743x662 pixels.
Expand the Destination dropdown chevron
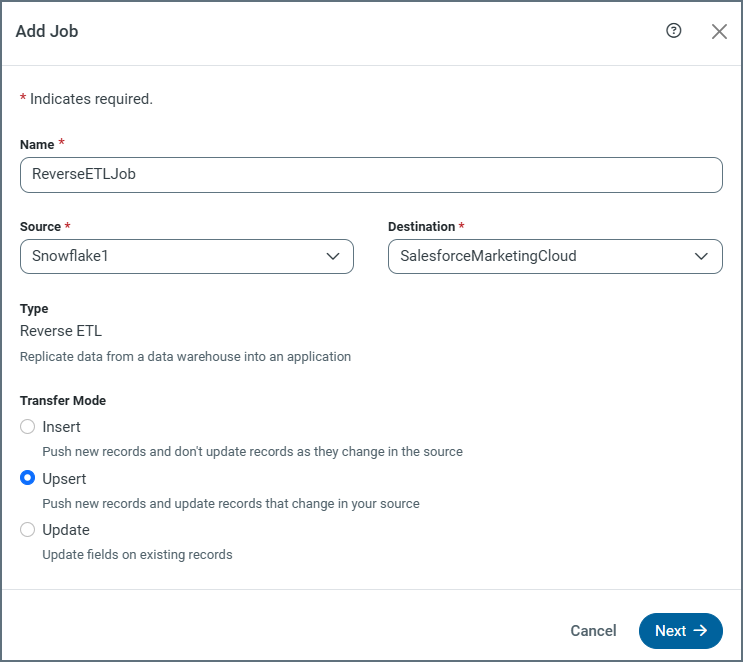pos(702,256)
